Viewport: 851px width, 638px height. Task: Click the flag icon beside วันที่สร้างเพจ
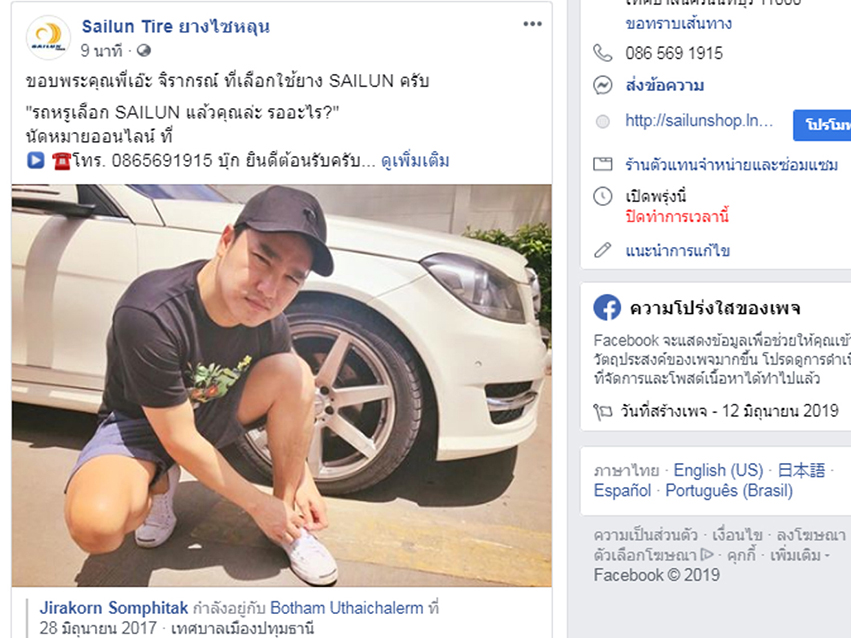click(602, 411)
